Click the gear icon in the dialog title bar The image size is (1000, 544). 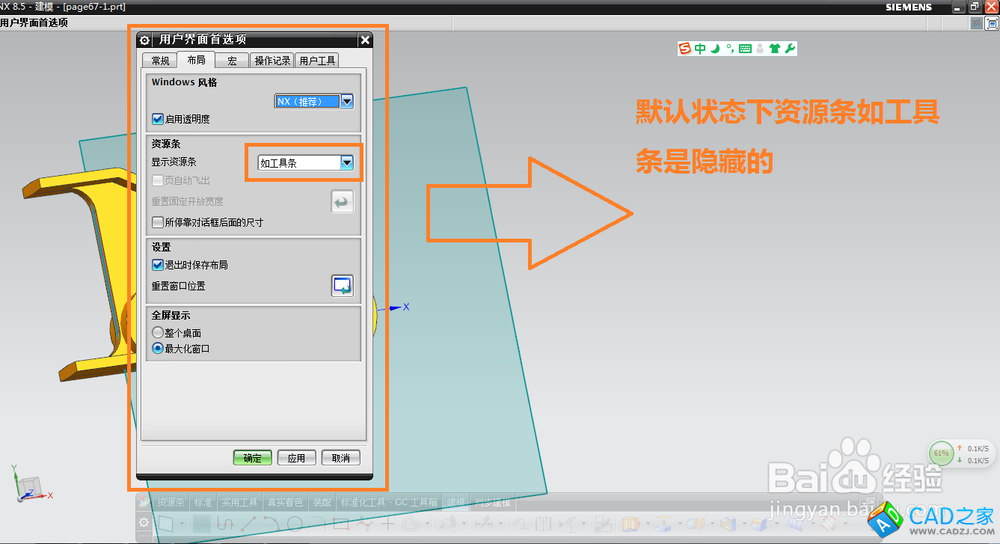point(145,40)
